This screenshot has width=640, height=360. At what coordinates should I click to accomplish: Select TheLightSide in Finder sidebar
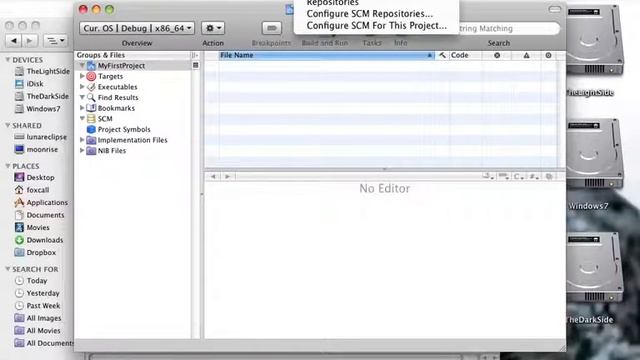pyautogui.click(x=42, y=71)
